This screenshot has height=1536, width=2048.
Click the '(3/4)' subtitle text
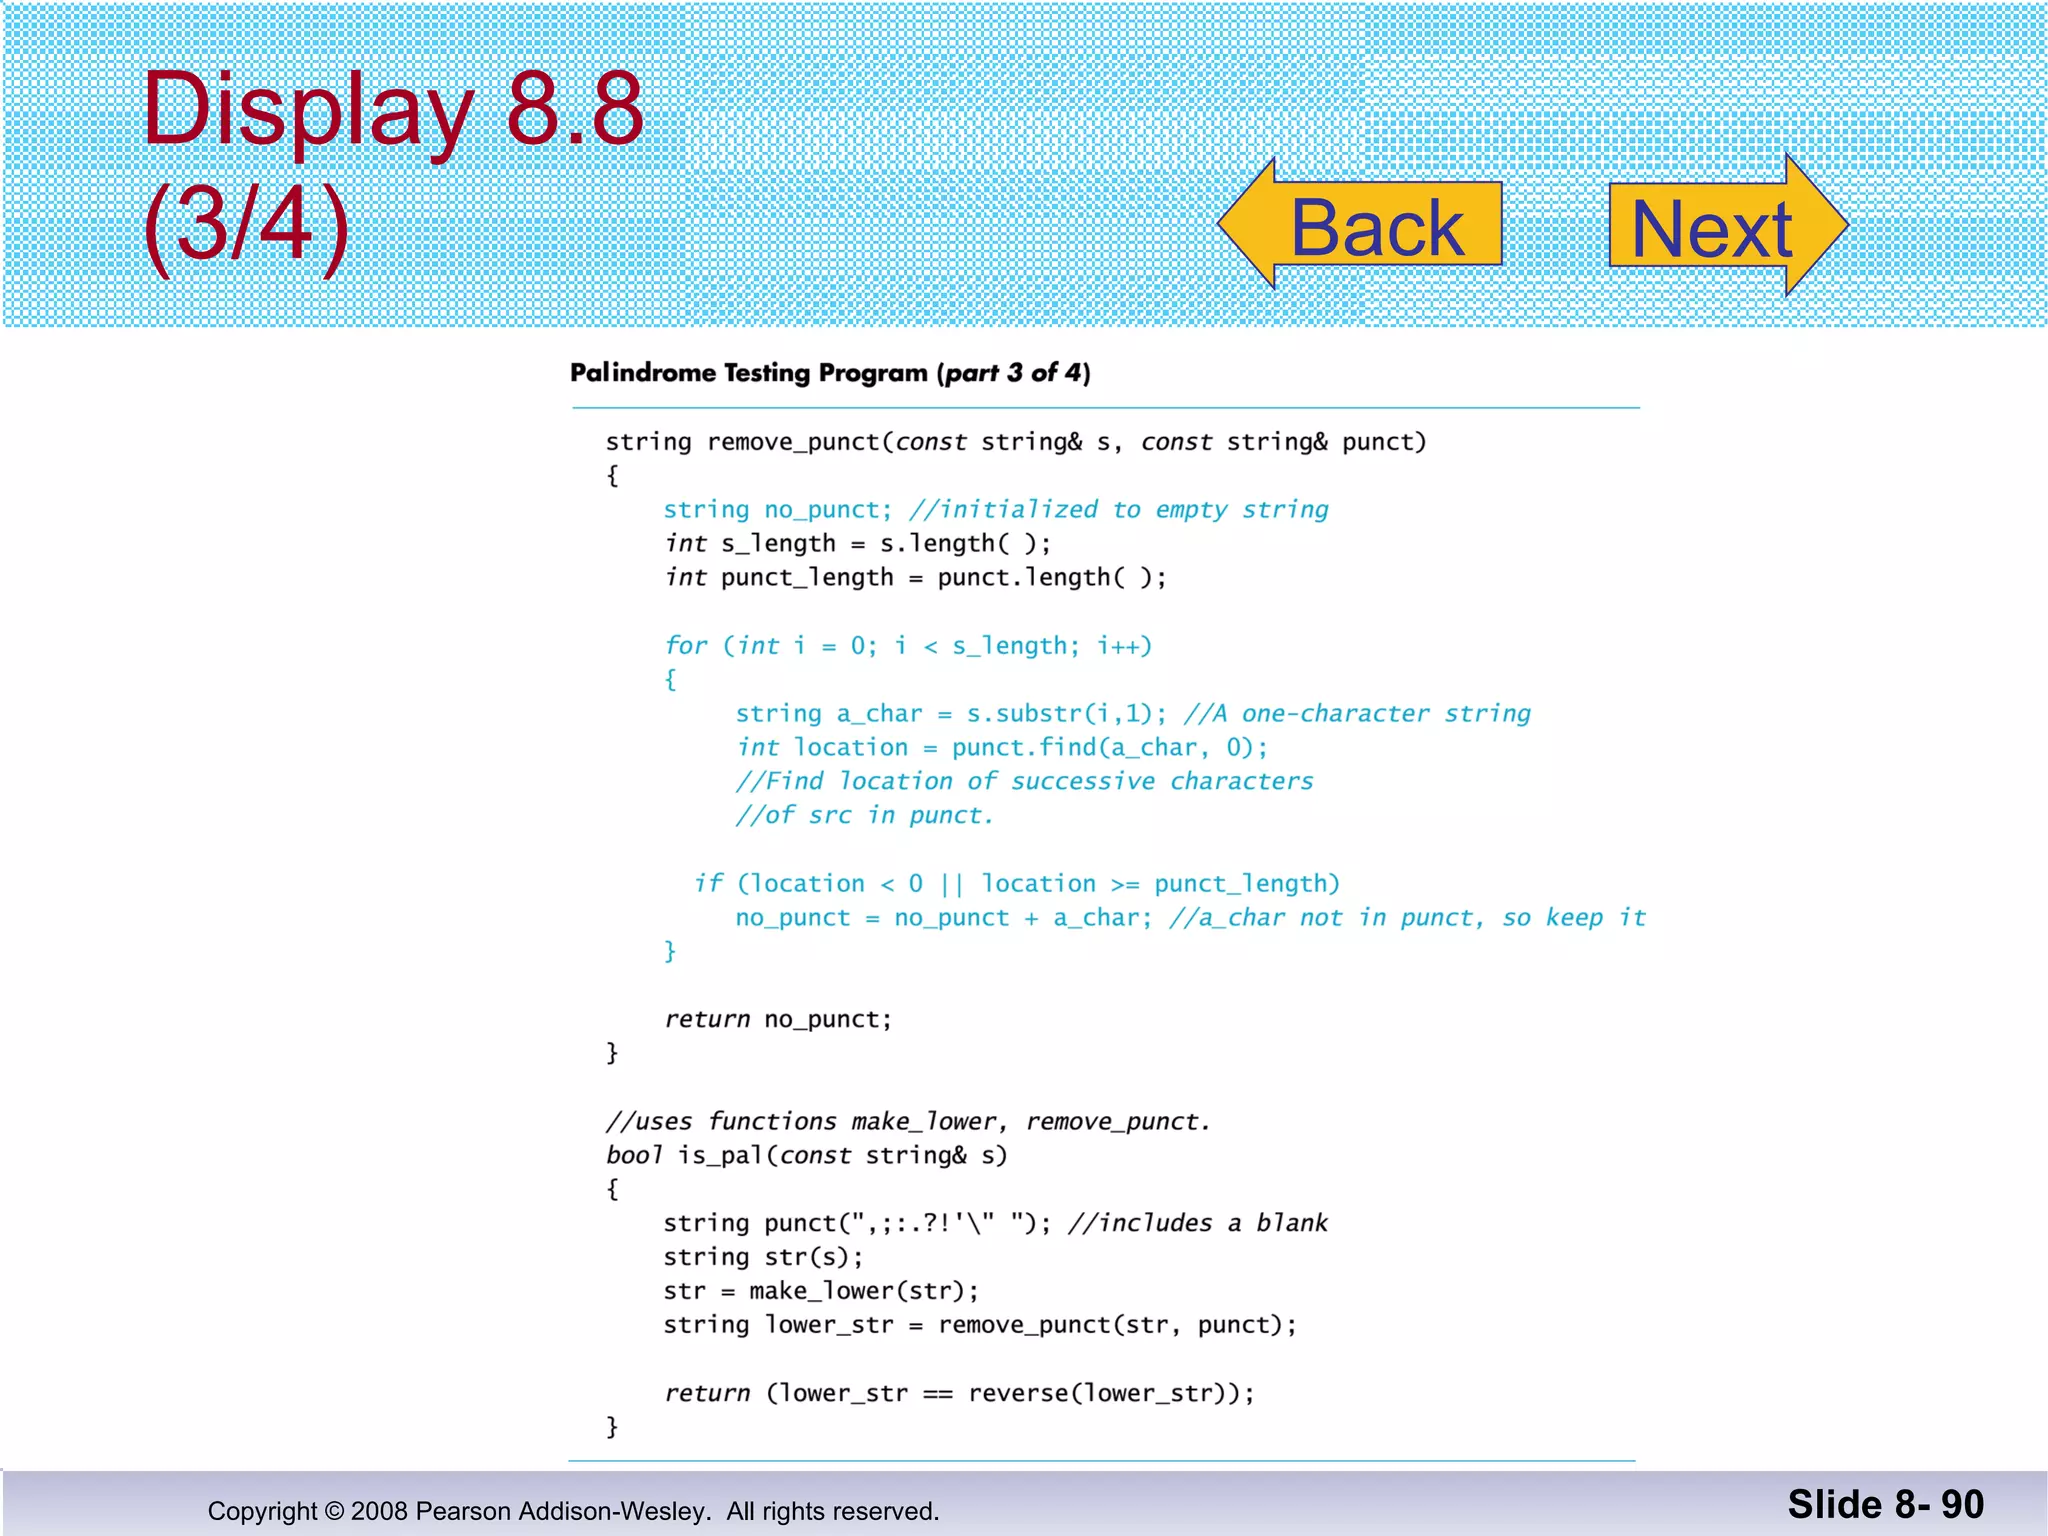[x=246, y=227]
